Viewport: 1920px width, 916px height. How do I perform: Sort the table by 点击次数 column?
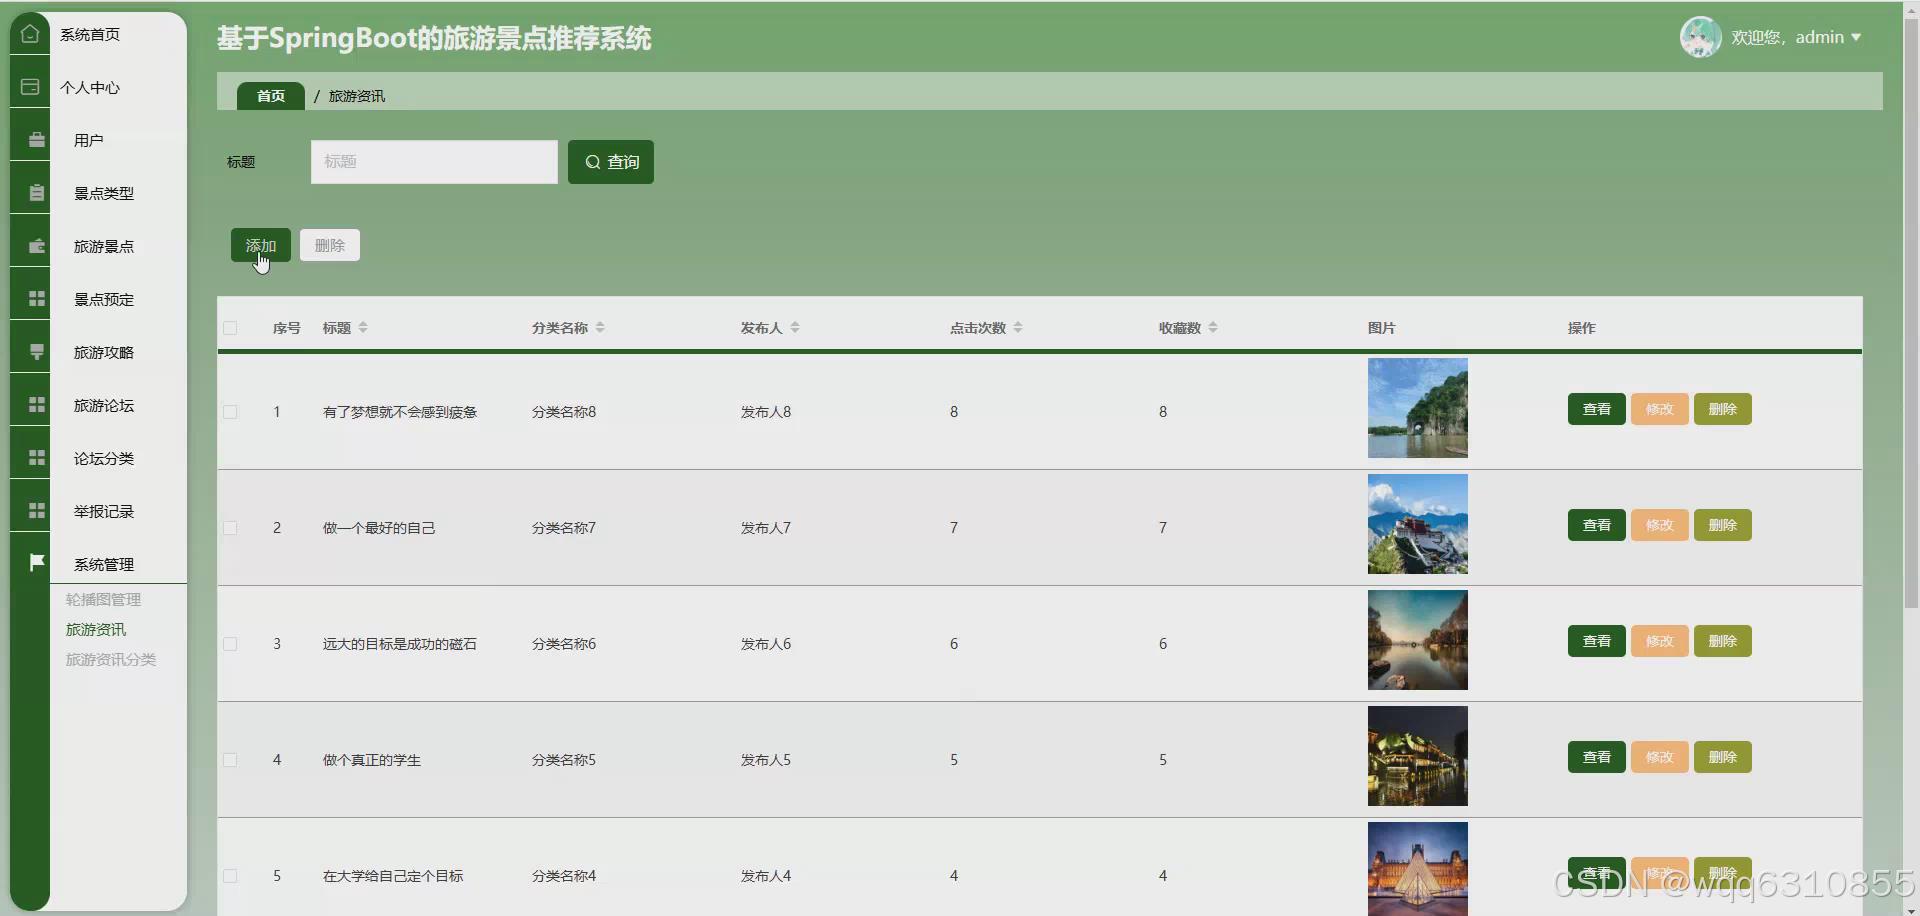1018,327
